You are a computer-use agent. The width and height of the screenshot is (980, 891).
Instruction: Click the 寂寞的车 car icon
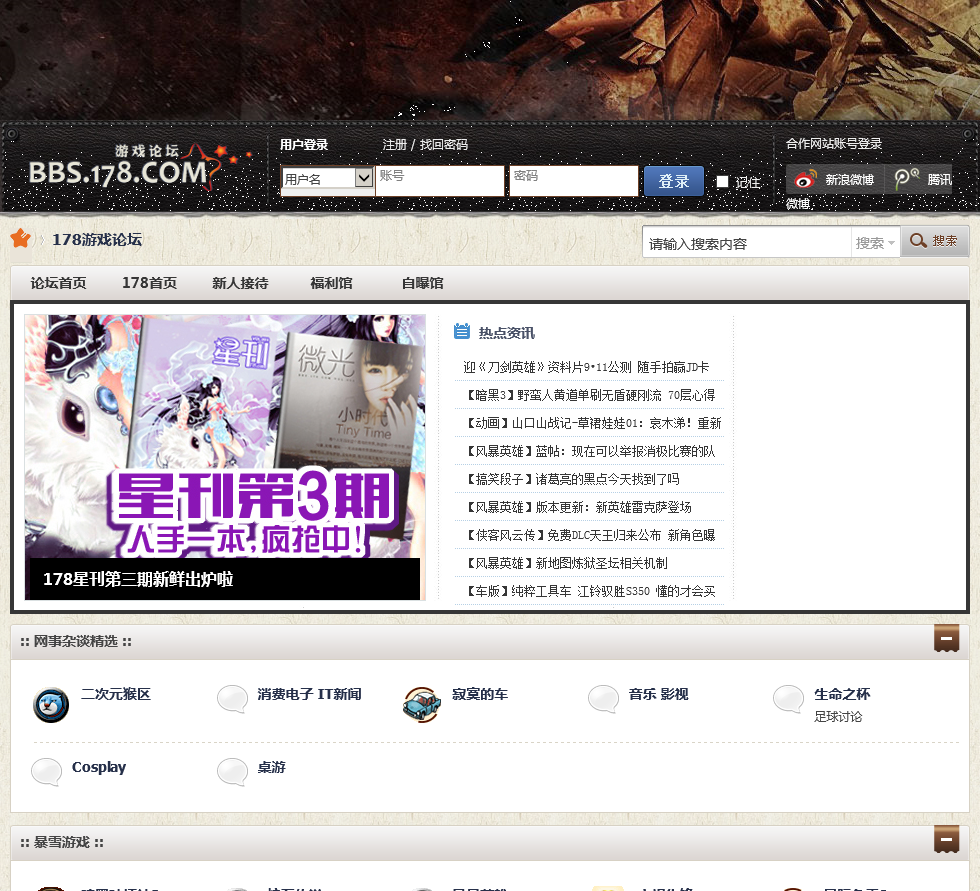click(x=422, y=704)
